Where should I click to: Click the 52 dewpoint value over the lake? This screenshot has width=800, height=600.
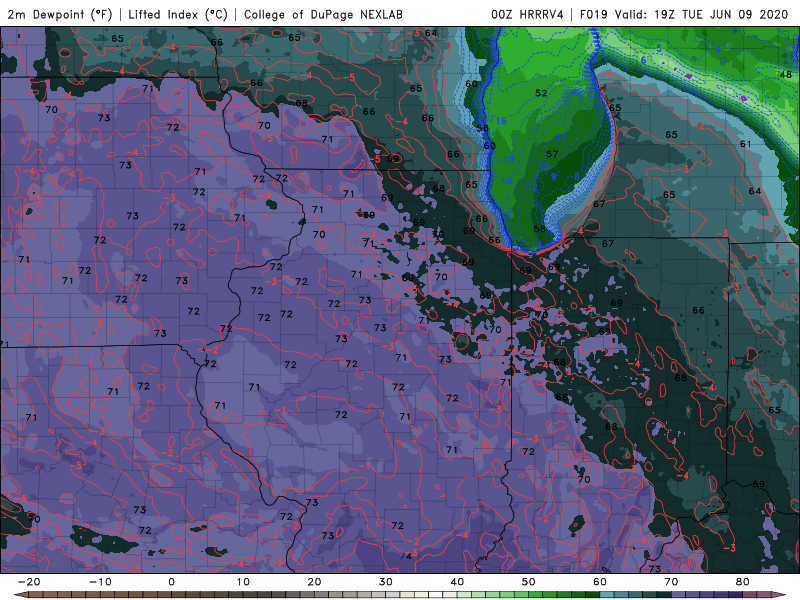541,93
